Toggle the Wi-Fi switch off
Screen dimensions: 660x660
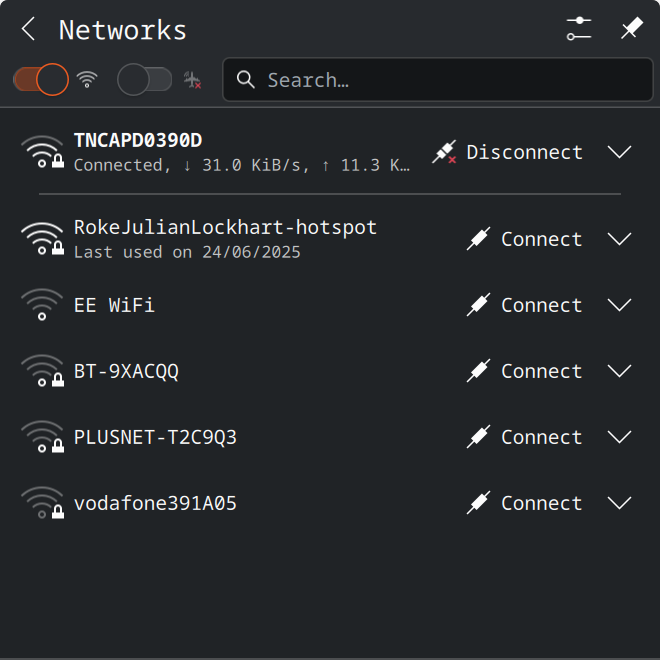[41, 80]
